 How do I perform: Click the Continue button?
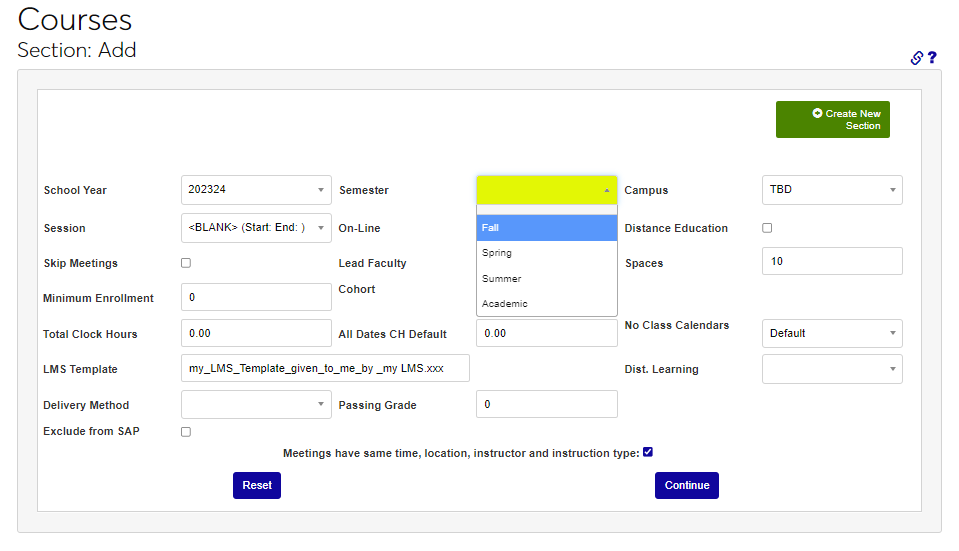coord(686,485)
